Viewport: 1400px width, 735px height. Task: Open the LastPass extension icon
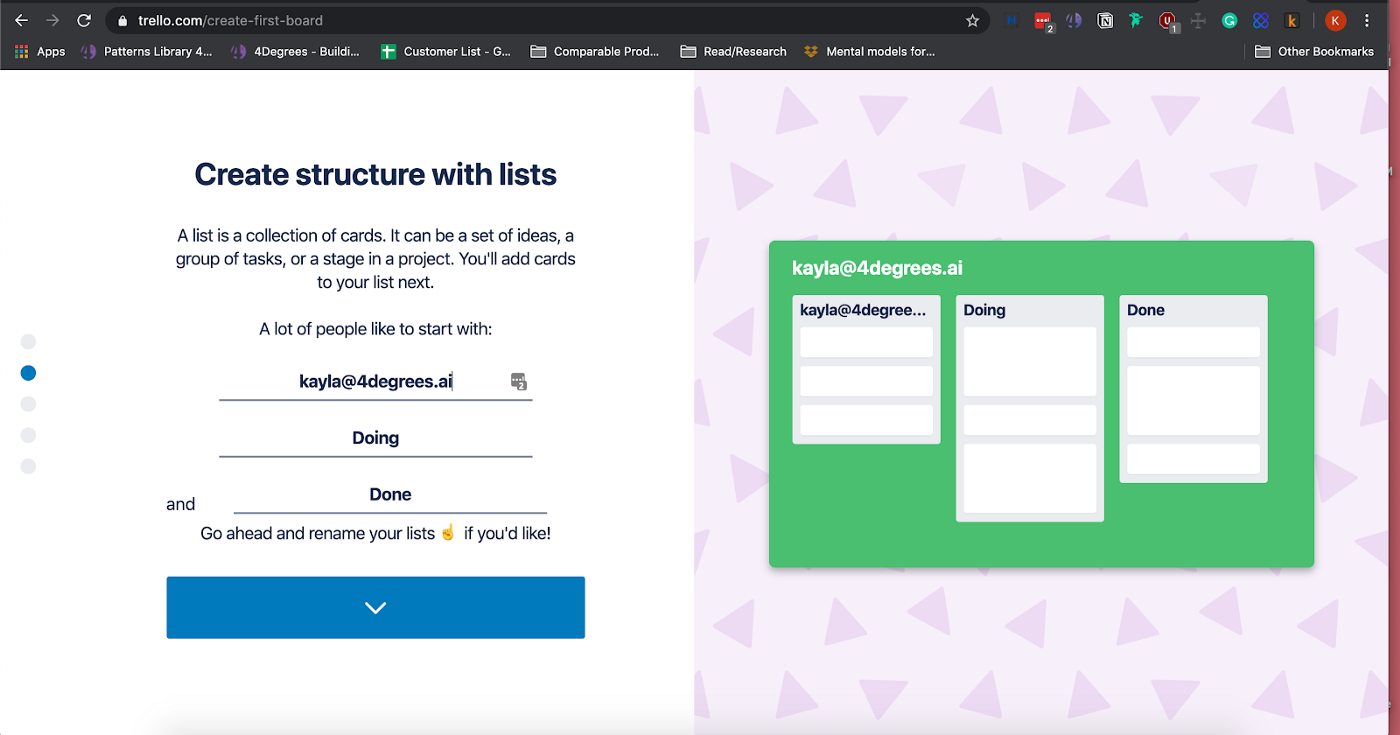1043,20
